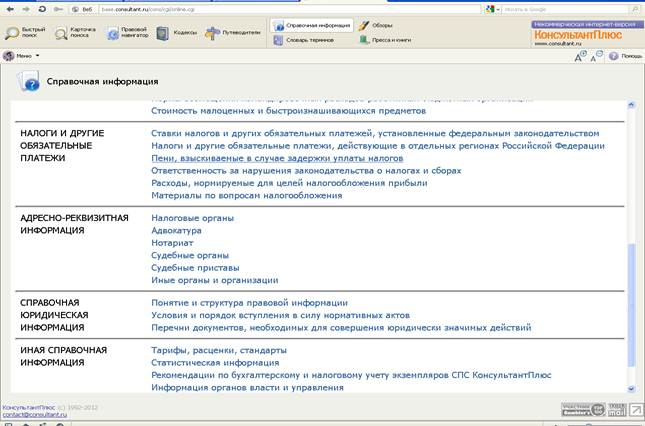Viewport: 645px width, 426px height.
Task: Open the Обзоры section
Action: click(x=375, y=25)
